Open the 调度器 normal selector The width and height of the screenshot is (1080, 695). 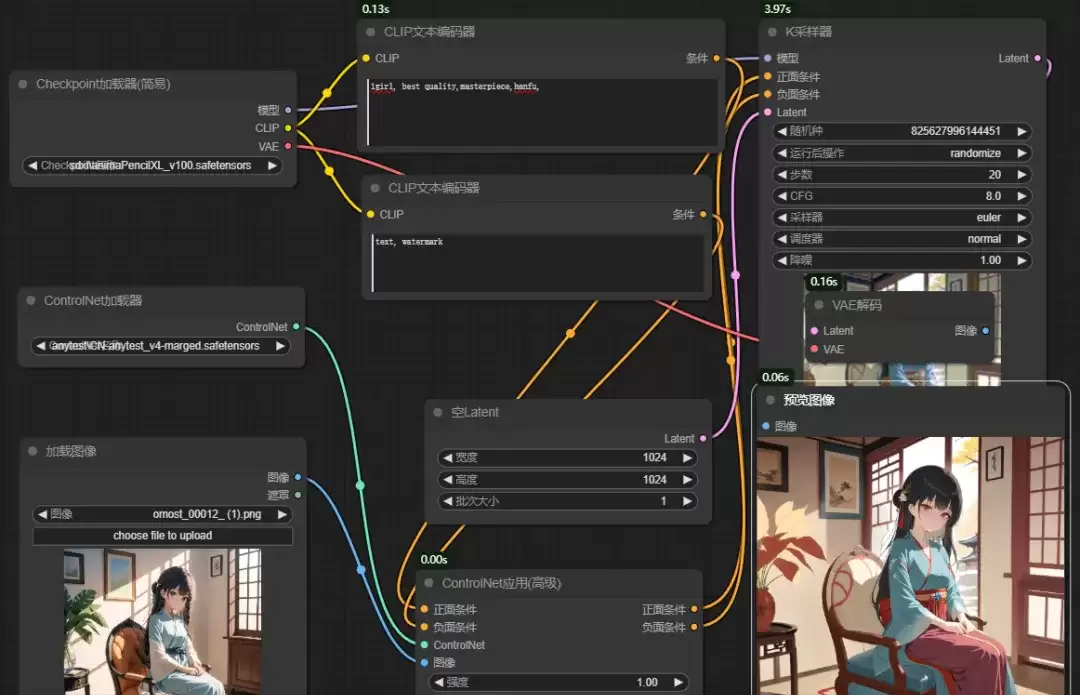click(x=902, y=239)
